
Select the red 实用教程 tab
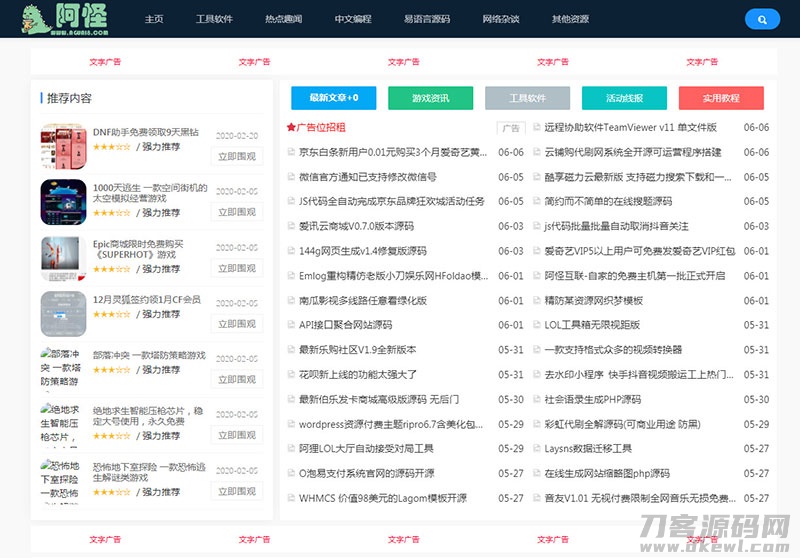point(721,98)
